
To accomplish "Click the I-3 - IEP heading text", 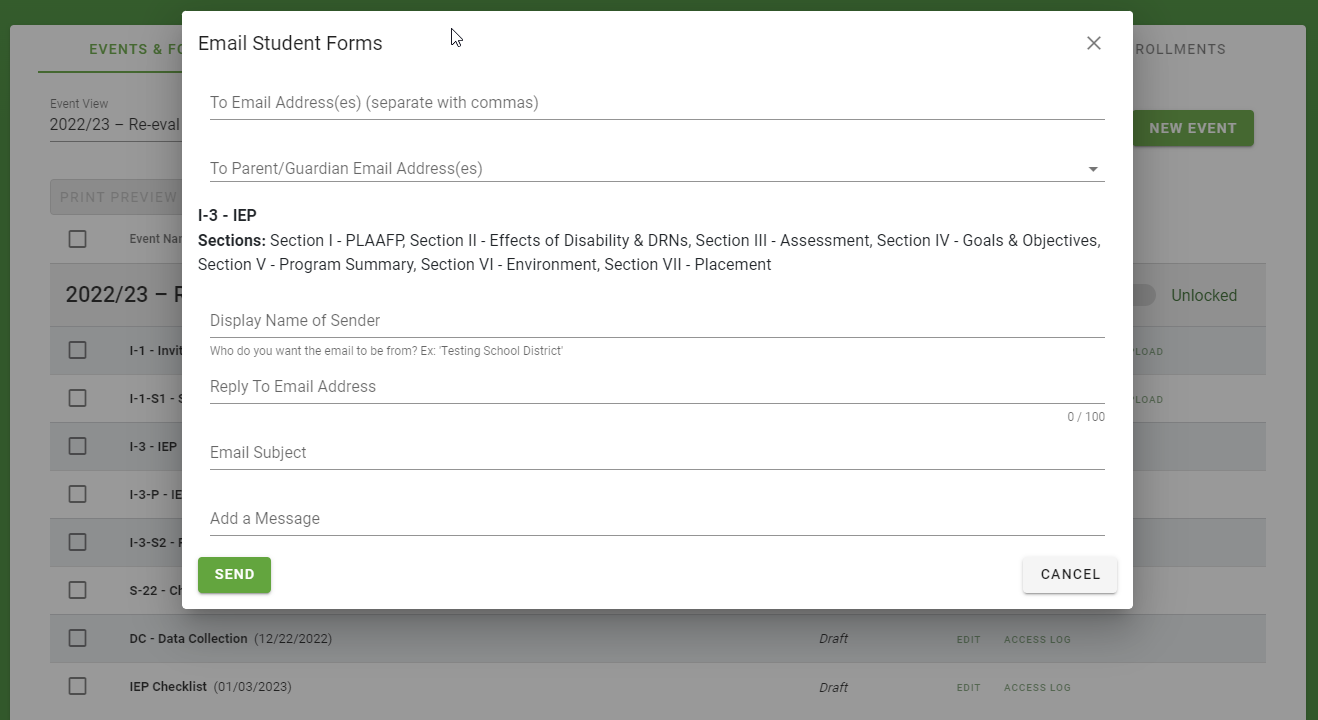I will tap(227, 216).
